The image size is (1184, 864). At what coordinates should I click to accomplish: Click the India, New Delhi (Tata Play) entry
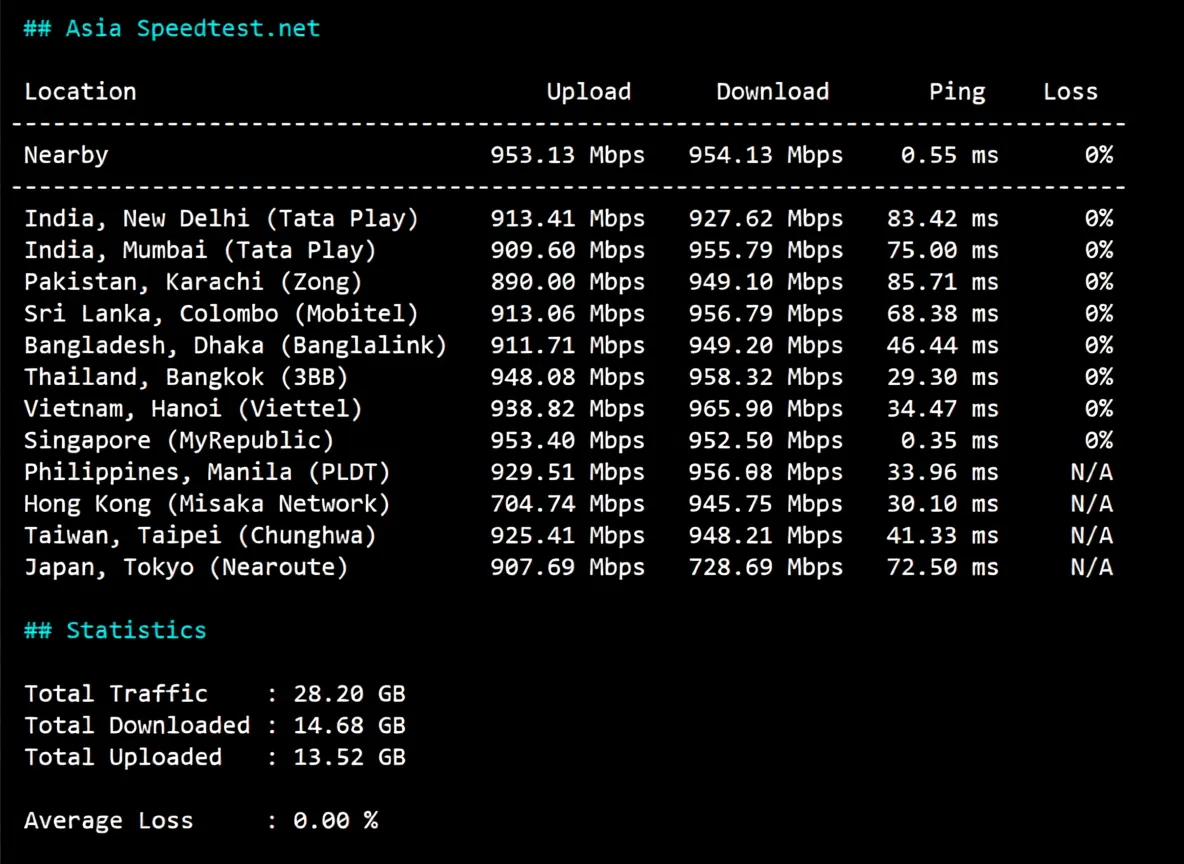[221, 218]
